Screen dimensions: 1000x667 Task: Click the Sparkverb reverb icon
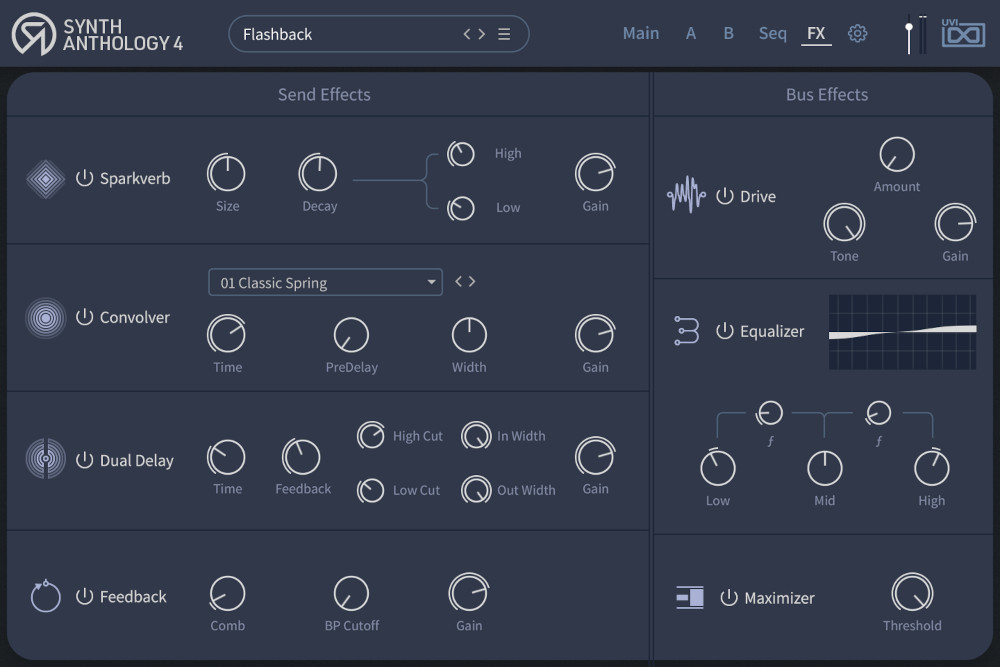tap(45, 178)
